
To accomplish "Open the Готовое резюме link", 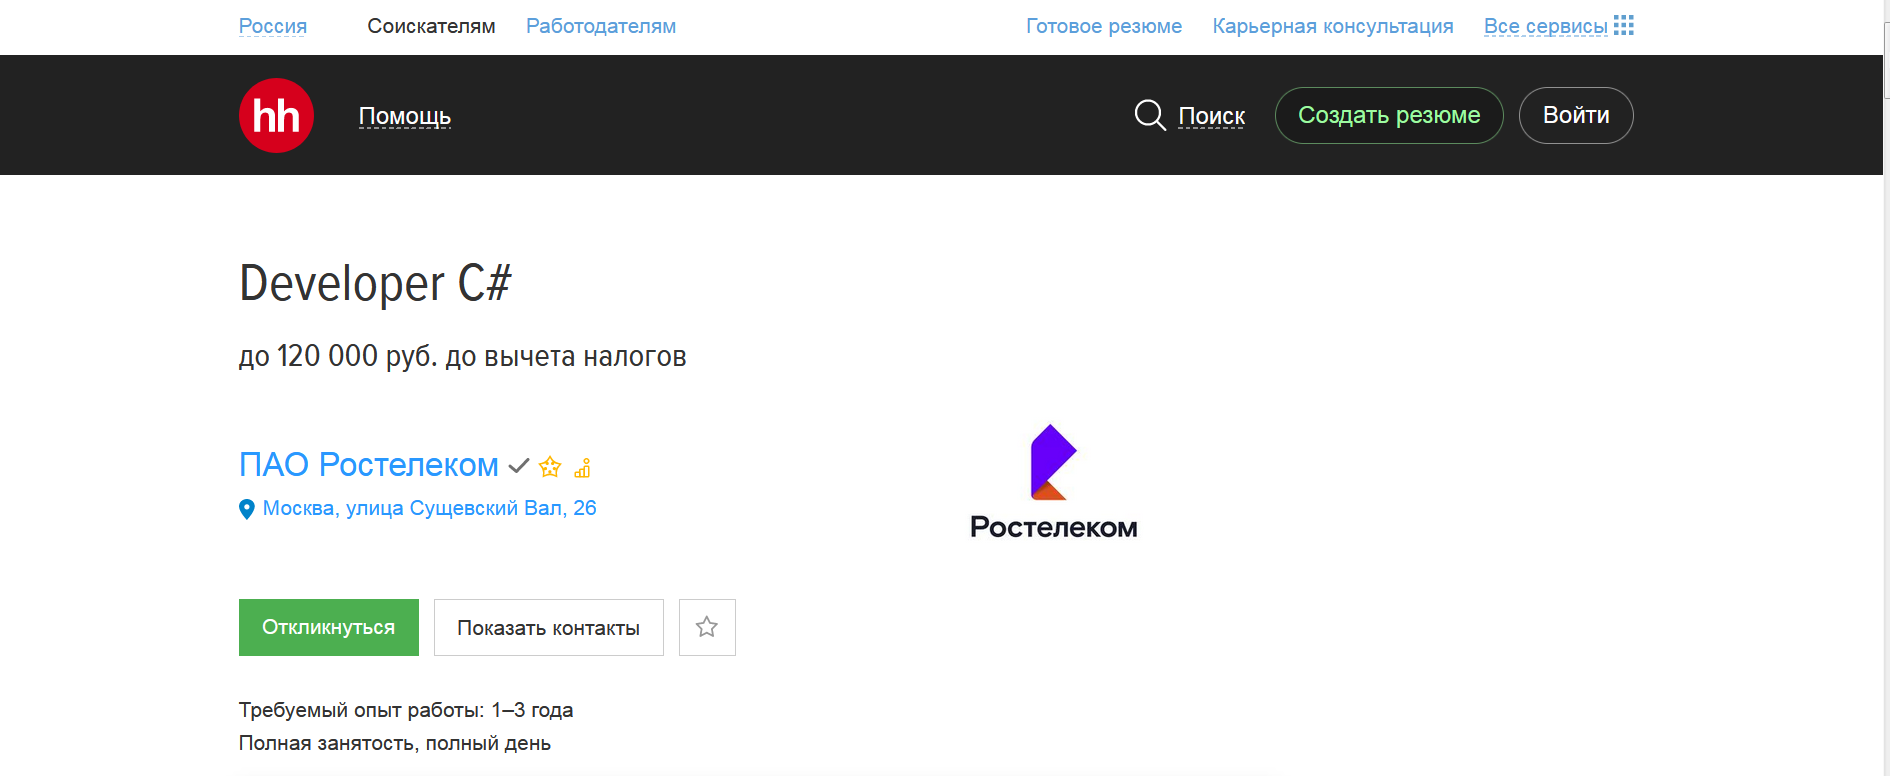I will click(1104, 26).
